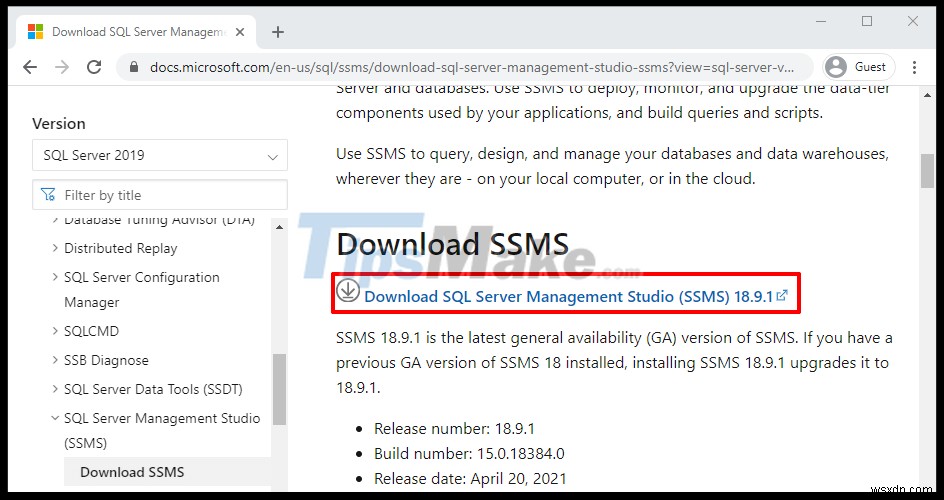
Task: View site info via lock icon
Action: tap(134, 67)
